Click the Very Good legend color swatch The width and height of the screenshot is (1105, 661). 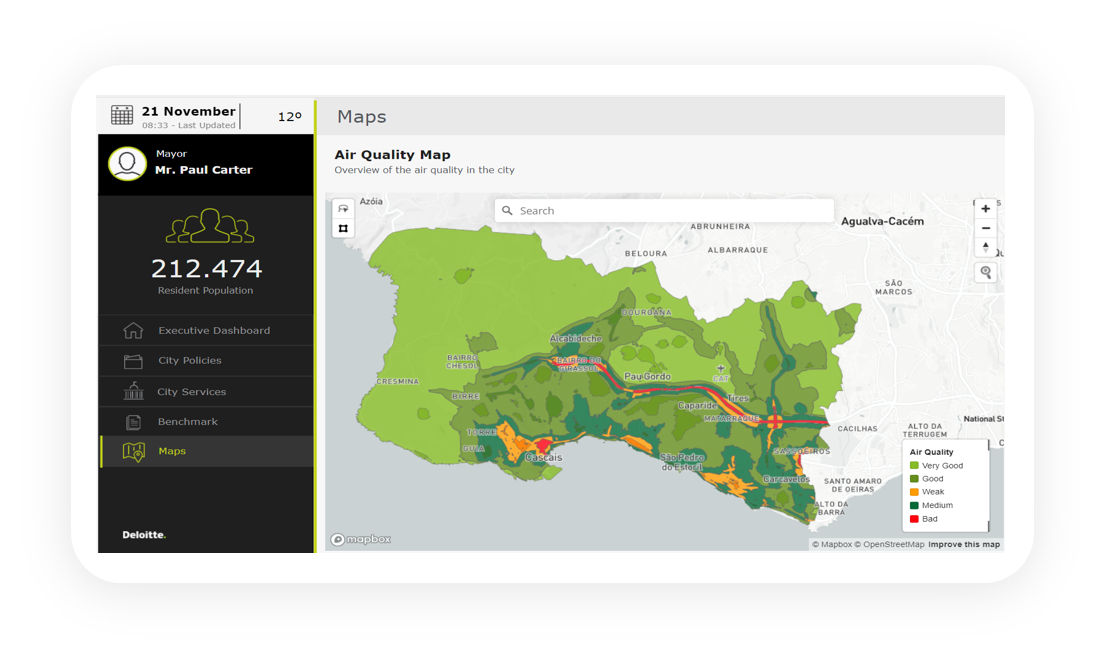[914, 466]
